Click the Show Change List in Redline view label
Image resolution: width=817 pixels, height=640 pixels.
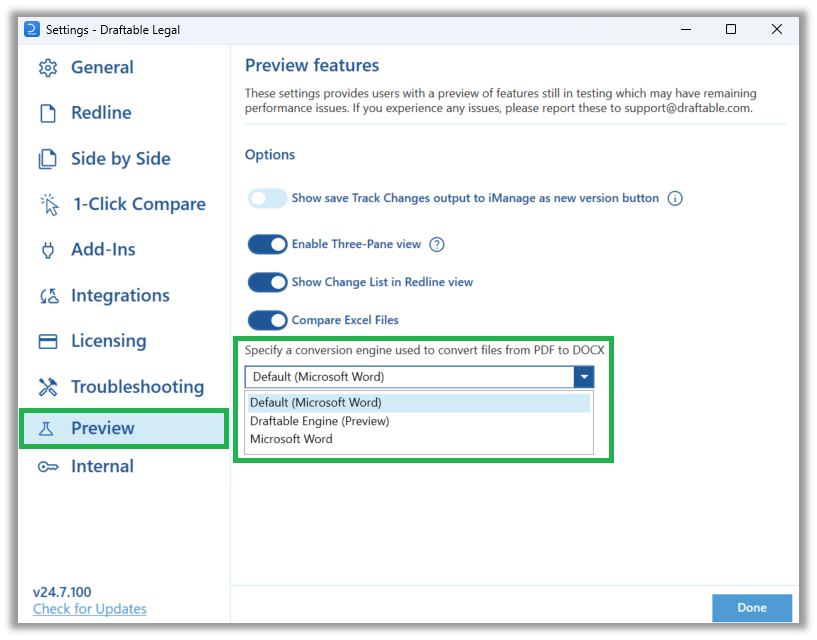[x=382, y=282]
